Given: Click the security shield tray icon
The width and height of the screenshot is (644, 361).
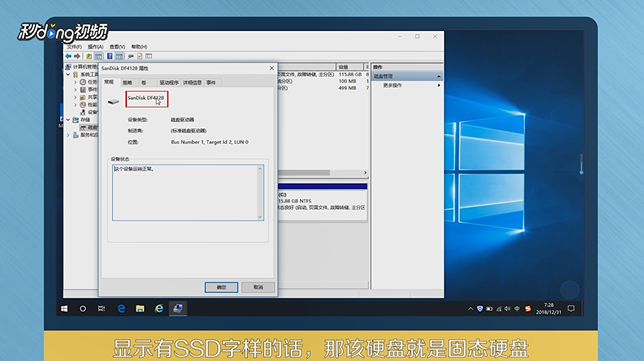Looking at the screenshot, I should 480,308.
